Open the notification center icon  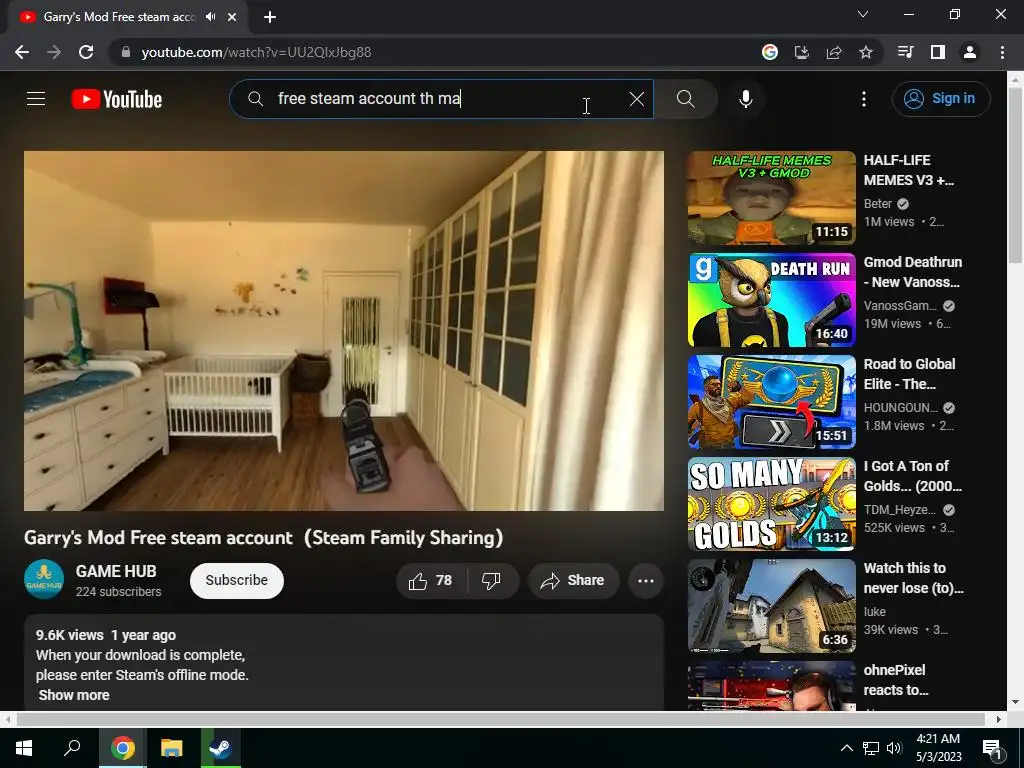[x=992, y=748]
